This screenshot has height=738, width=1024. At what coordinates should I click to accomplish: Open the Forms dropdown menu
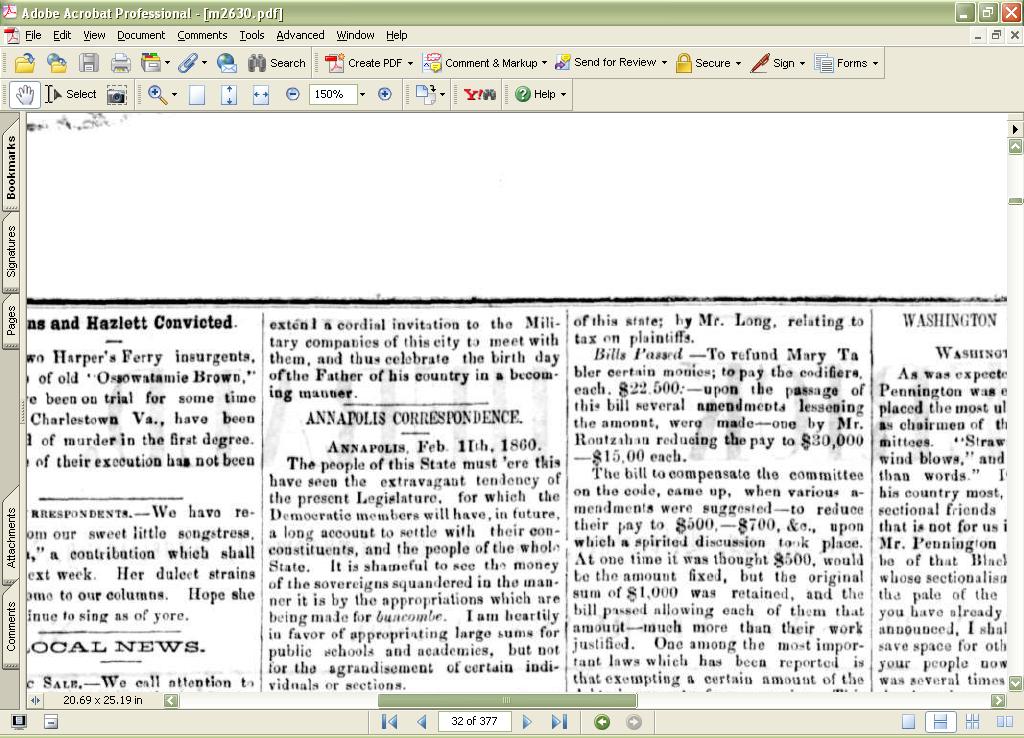pyautogui.click(x=875, y=63)
